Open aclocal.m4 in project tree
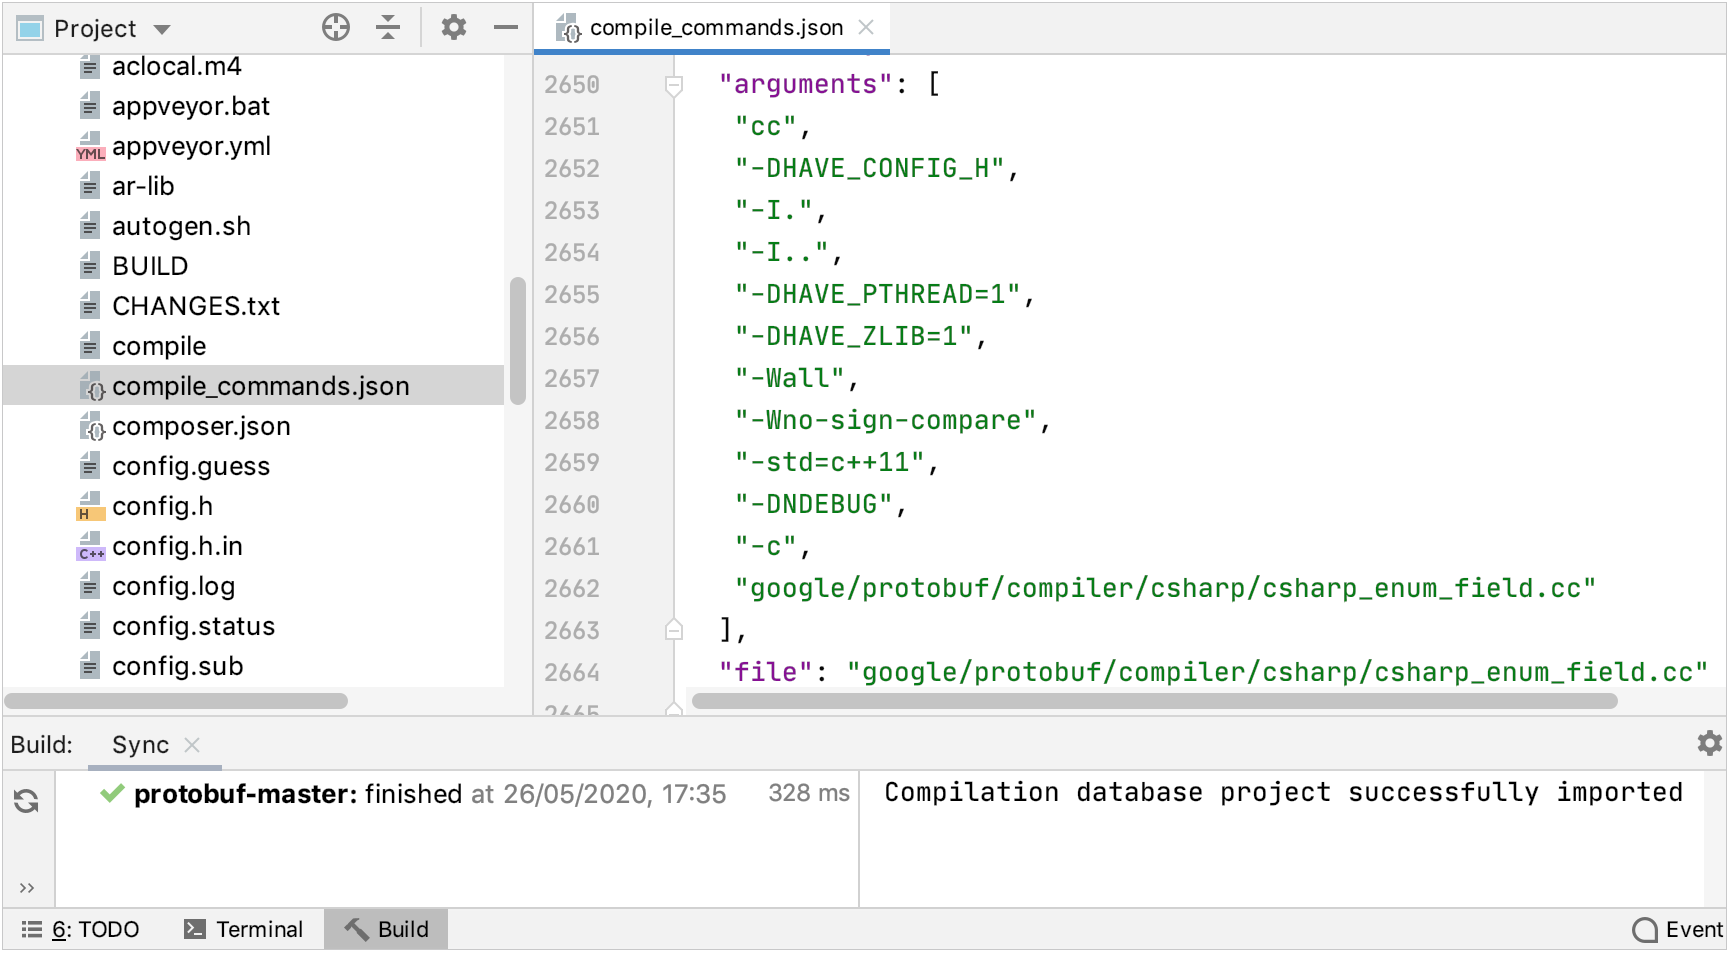The image size is (1729, 953). click(177, 66)
